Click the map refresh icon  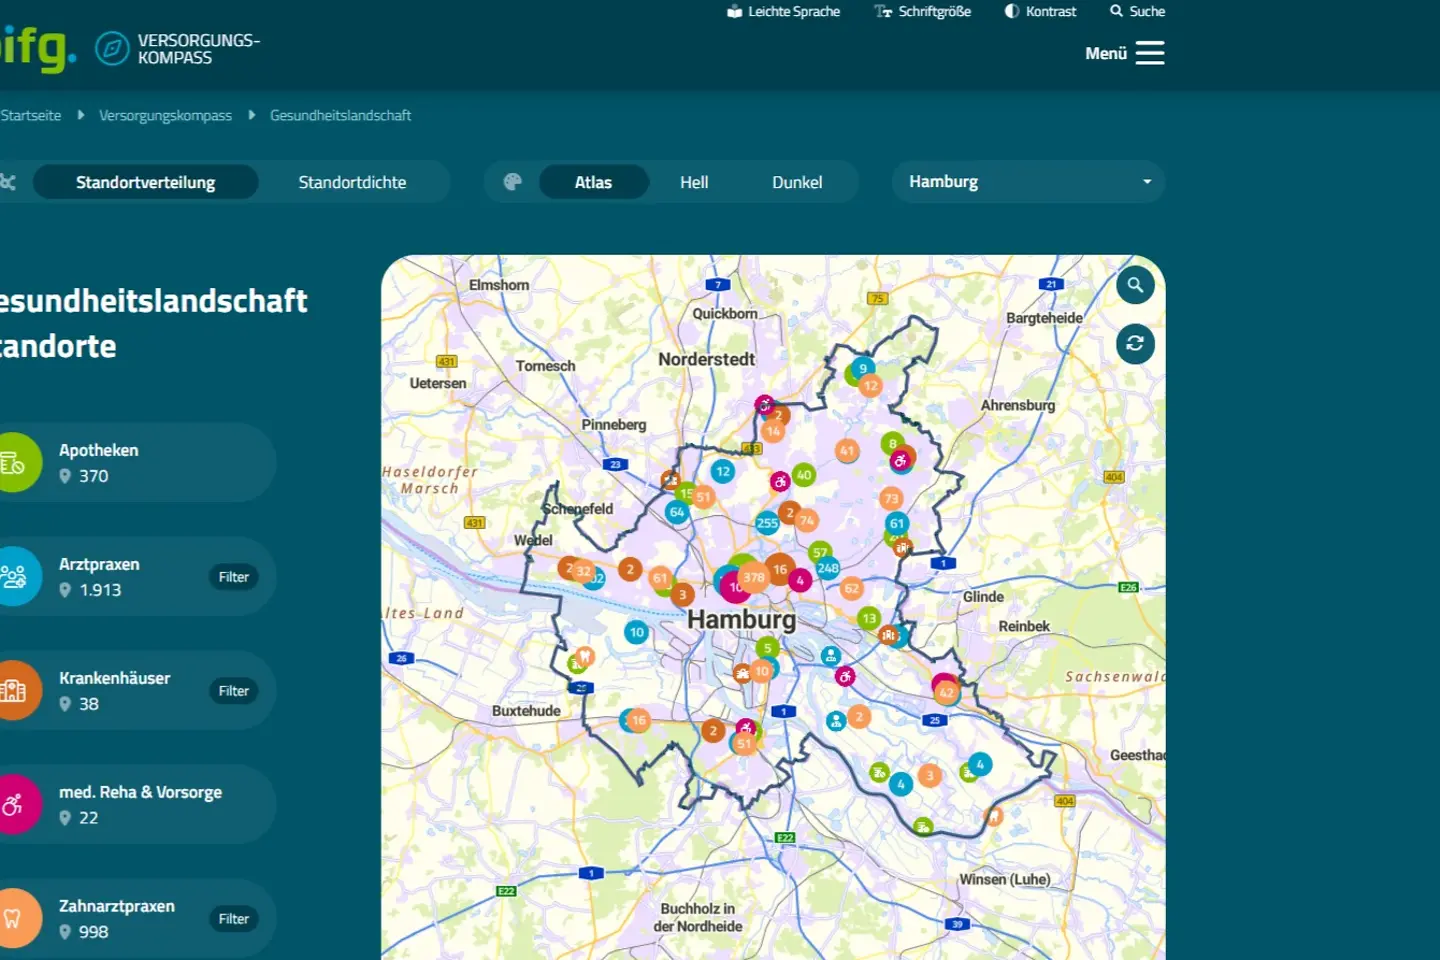(1135, 344)
